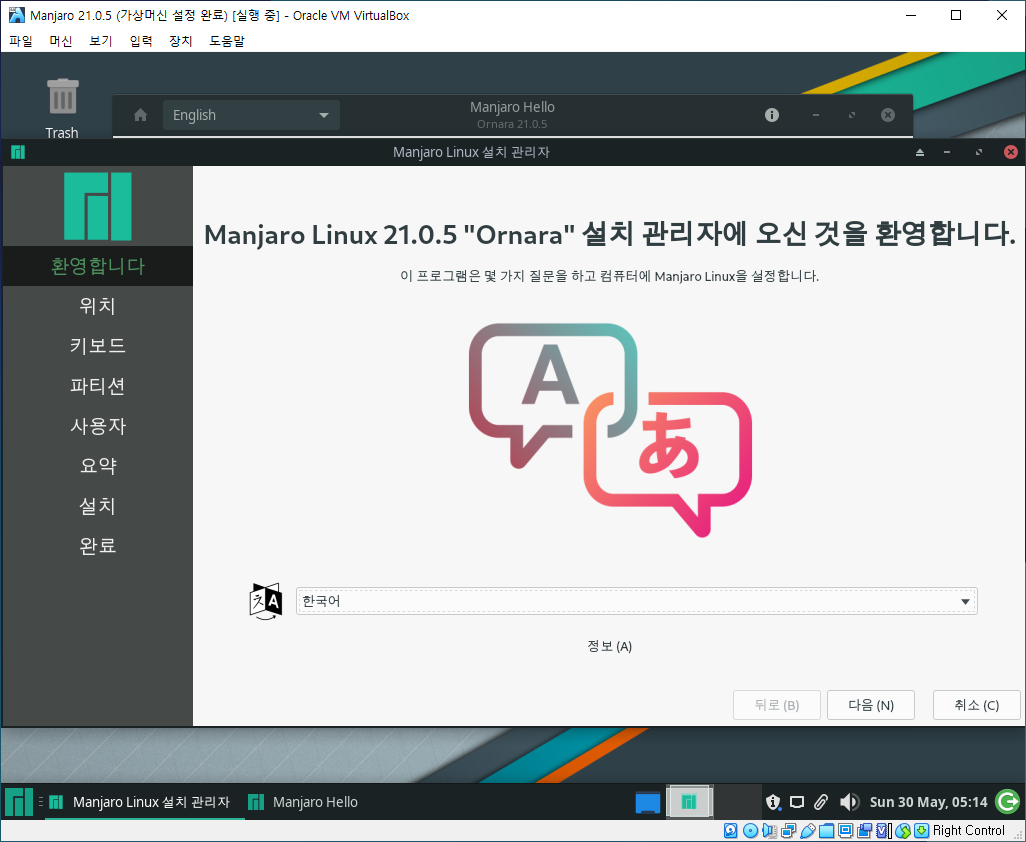Click the Sun 30 May, 05:14 clock
This screenshot has height=842, width=1026.
(x=928, y=802)
